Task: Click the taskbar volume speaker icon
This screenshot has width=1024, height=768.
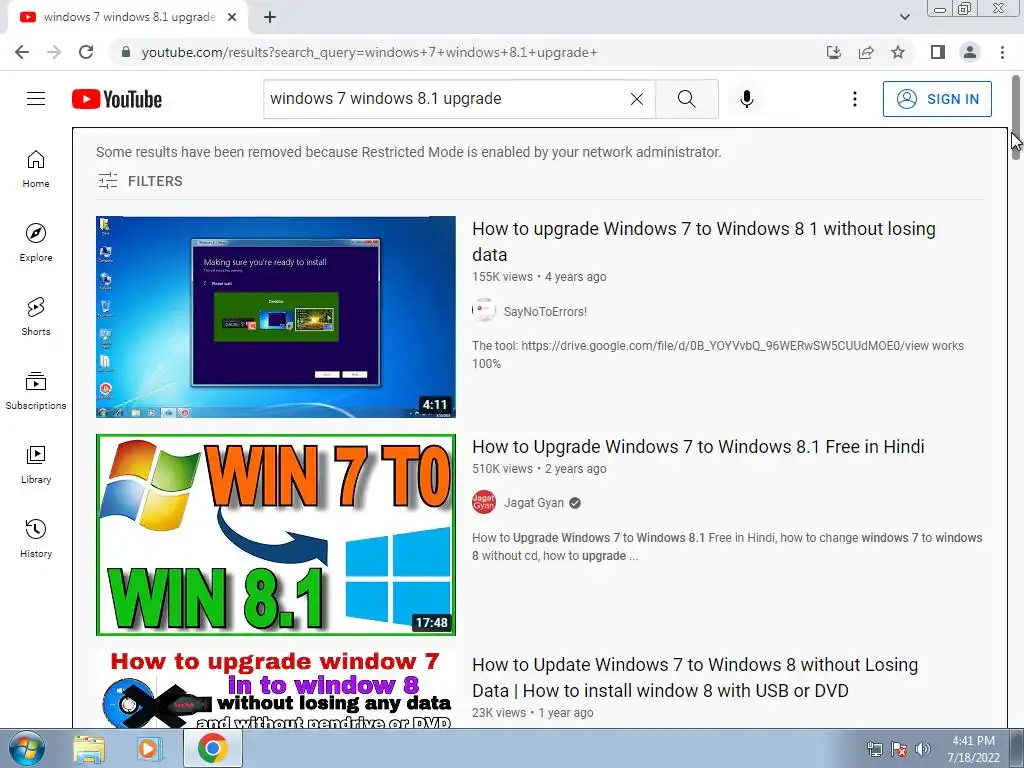Action: click(x=923, y=749)
